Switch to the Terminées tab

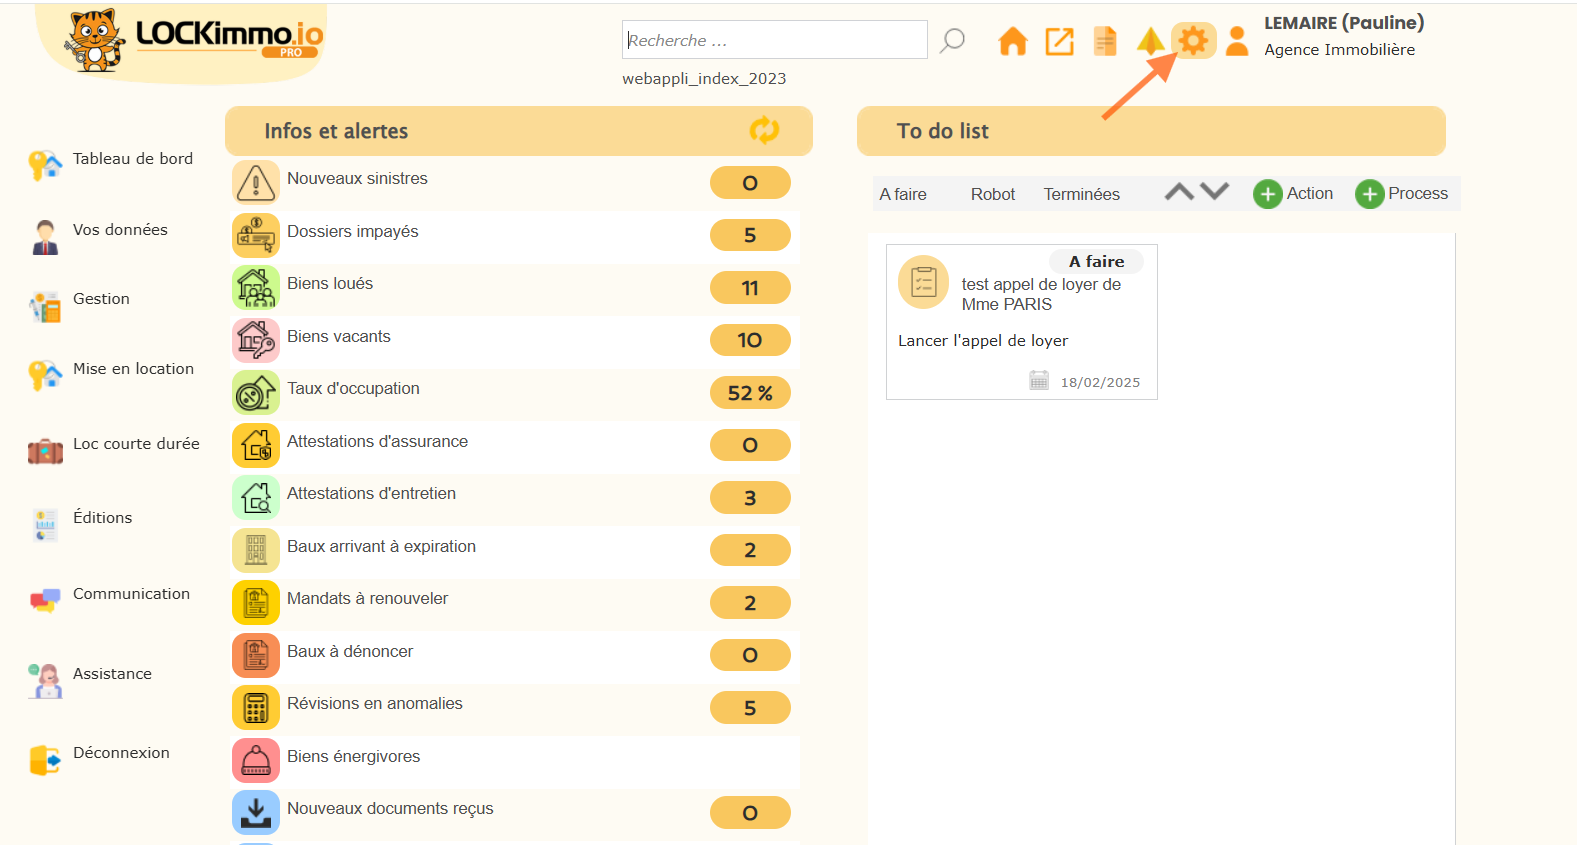point(1081,194)
